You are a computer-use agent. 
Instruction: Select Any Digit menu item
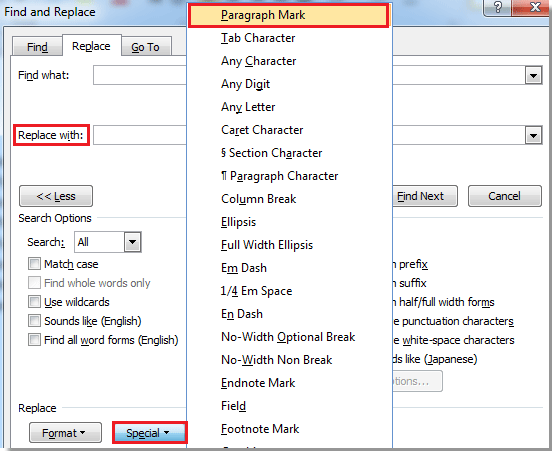click(289, 84)
